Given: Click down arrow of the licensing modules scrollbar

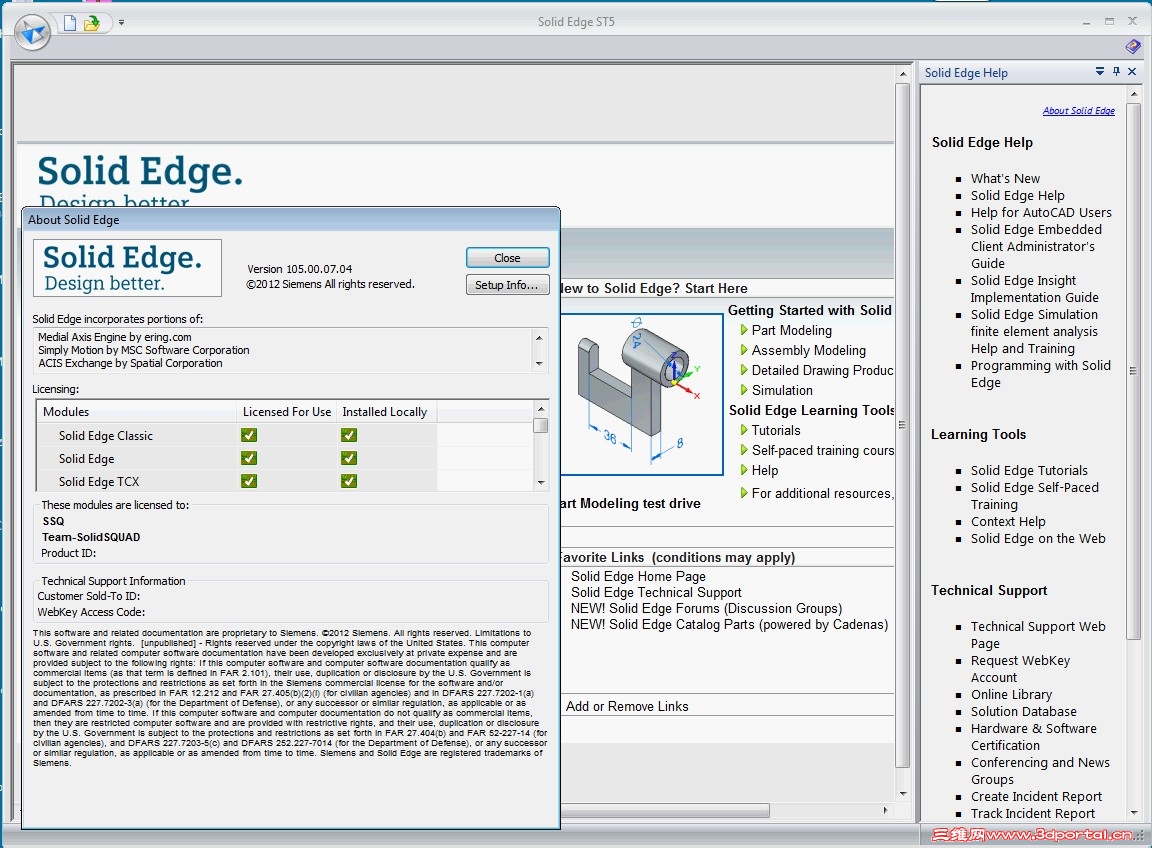Looking at the screenshot, I should (541, 483).
